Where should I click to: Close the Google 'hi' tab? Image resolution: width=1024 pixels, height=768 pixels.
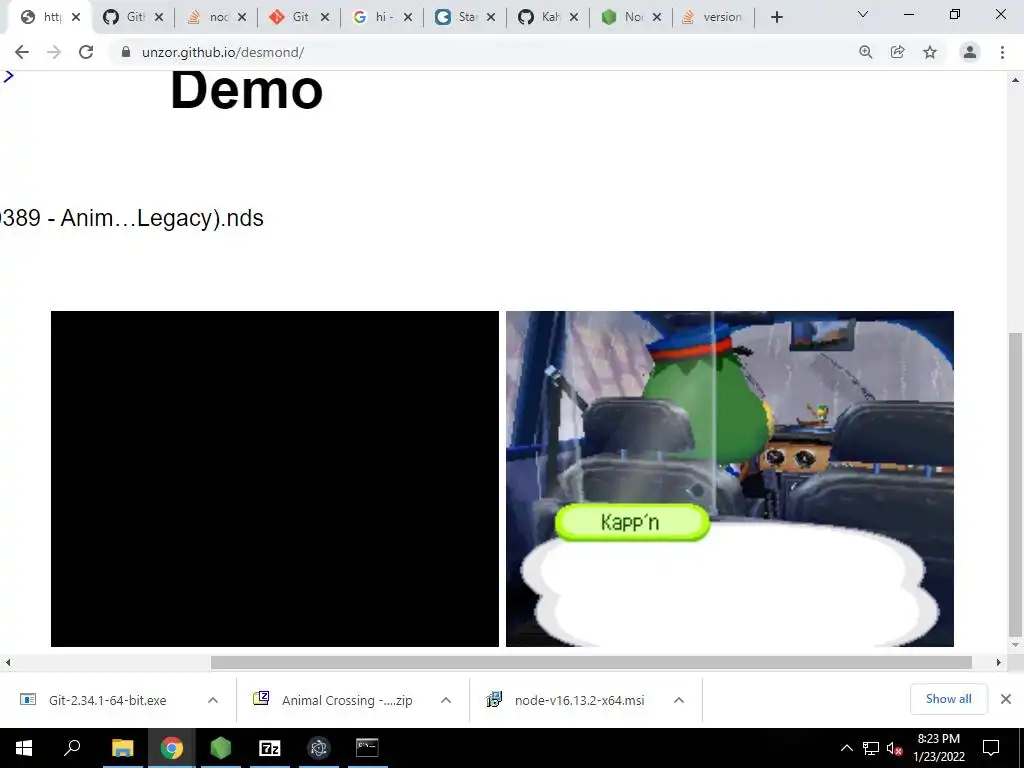coord(408,17)
